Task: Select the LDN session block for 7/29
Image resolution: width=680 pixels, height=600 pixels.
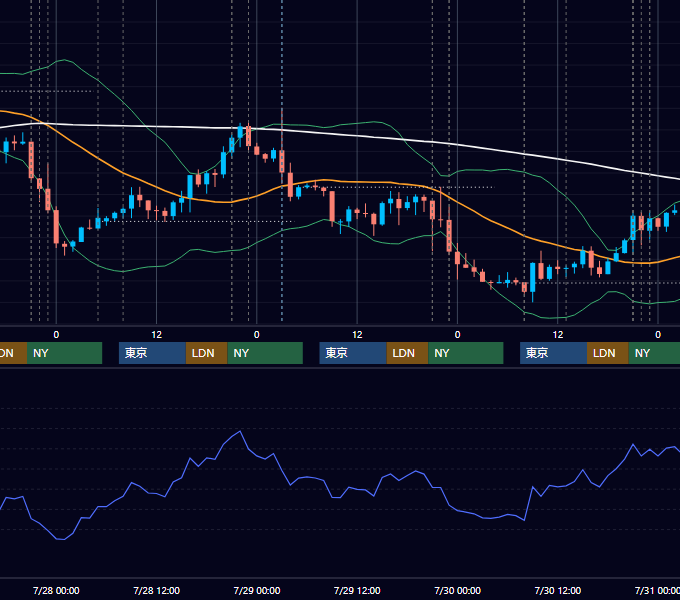Action: click(x=408, y=353)
